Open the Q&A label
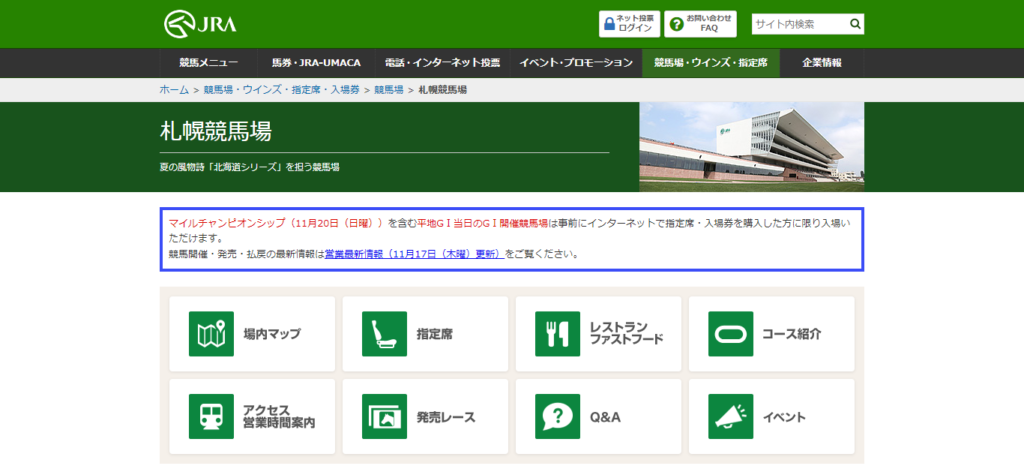 click(x=605, y=417)
